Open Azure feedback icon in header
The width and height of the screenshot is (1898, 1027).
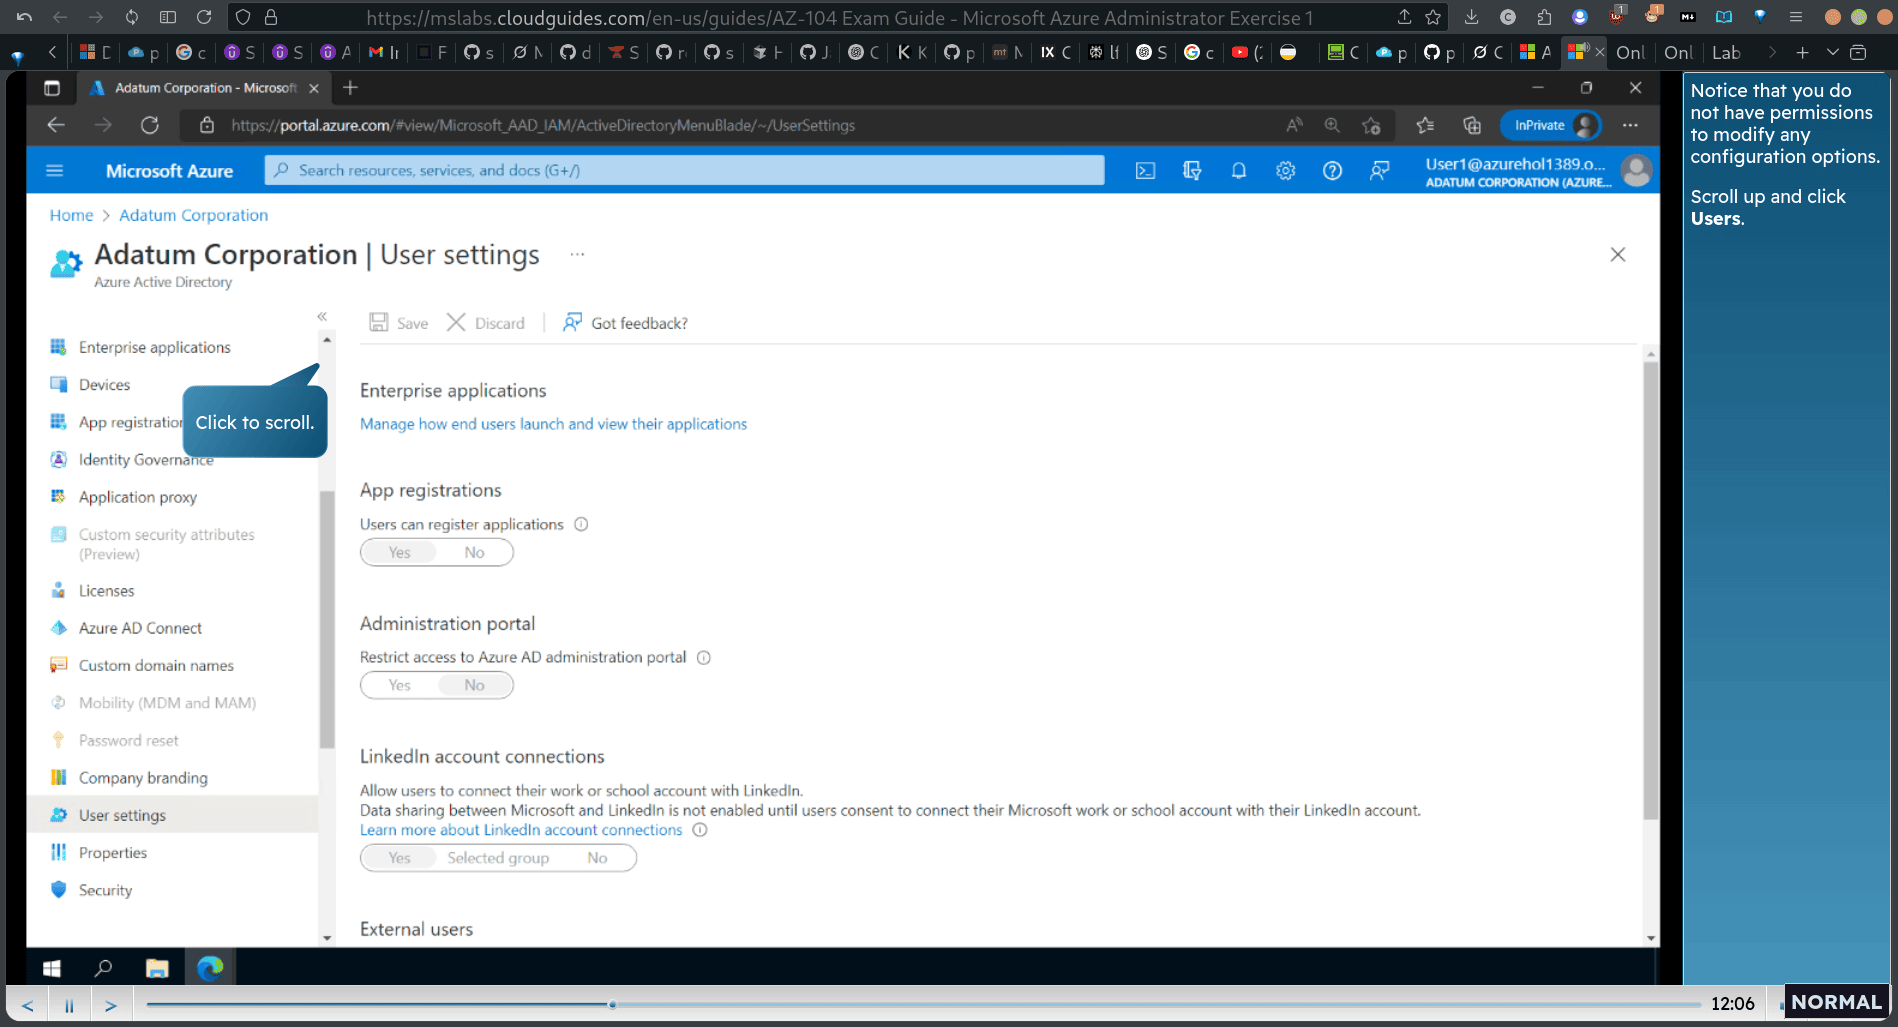tap(1379, 171)
